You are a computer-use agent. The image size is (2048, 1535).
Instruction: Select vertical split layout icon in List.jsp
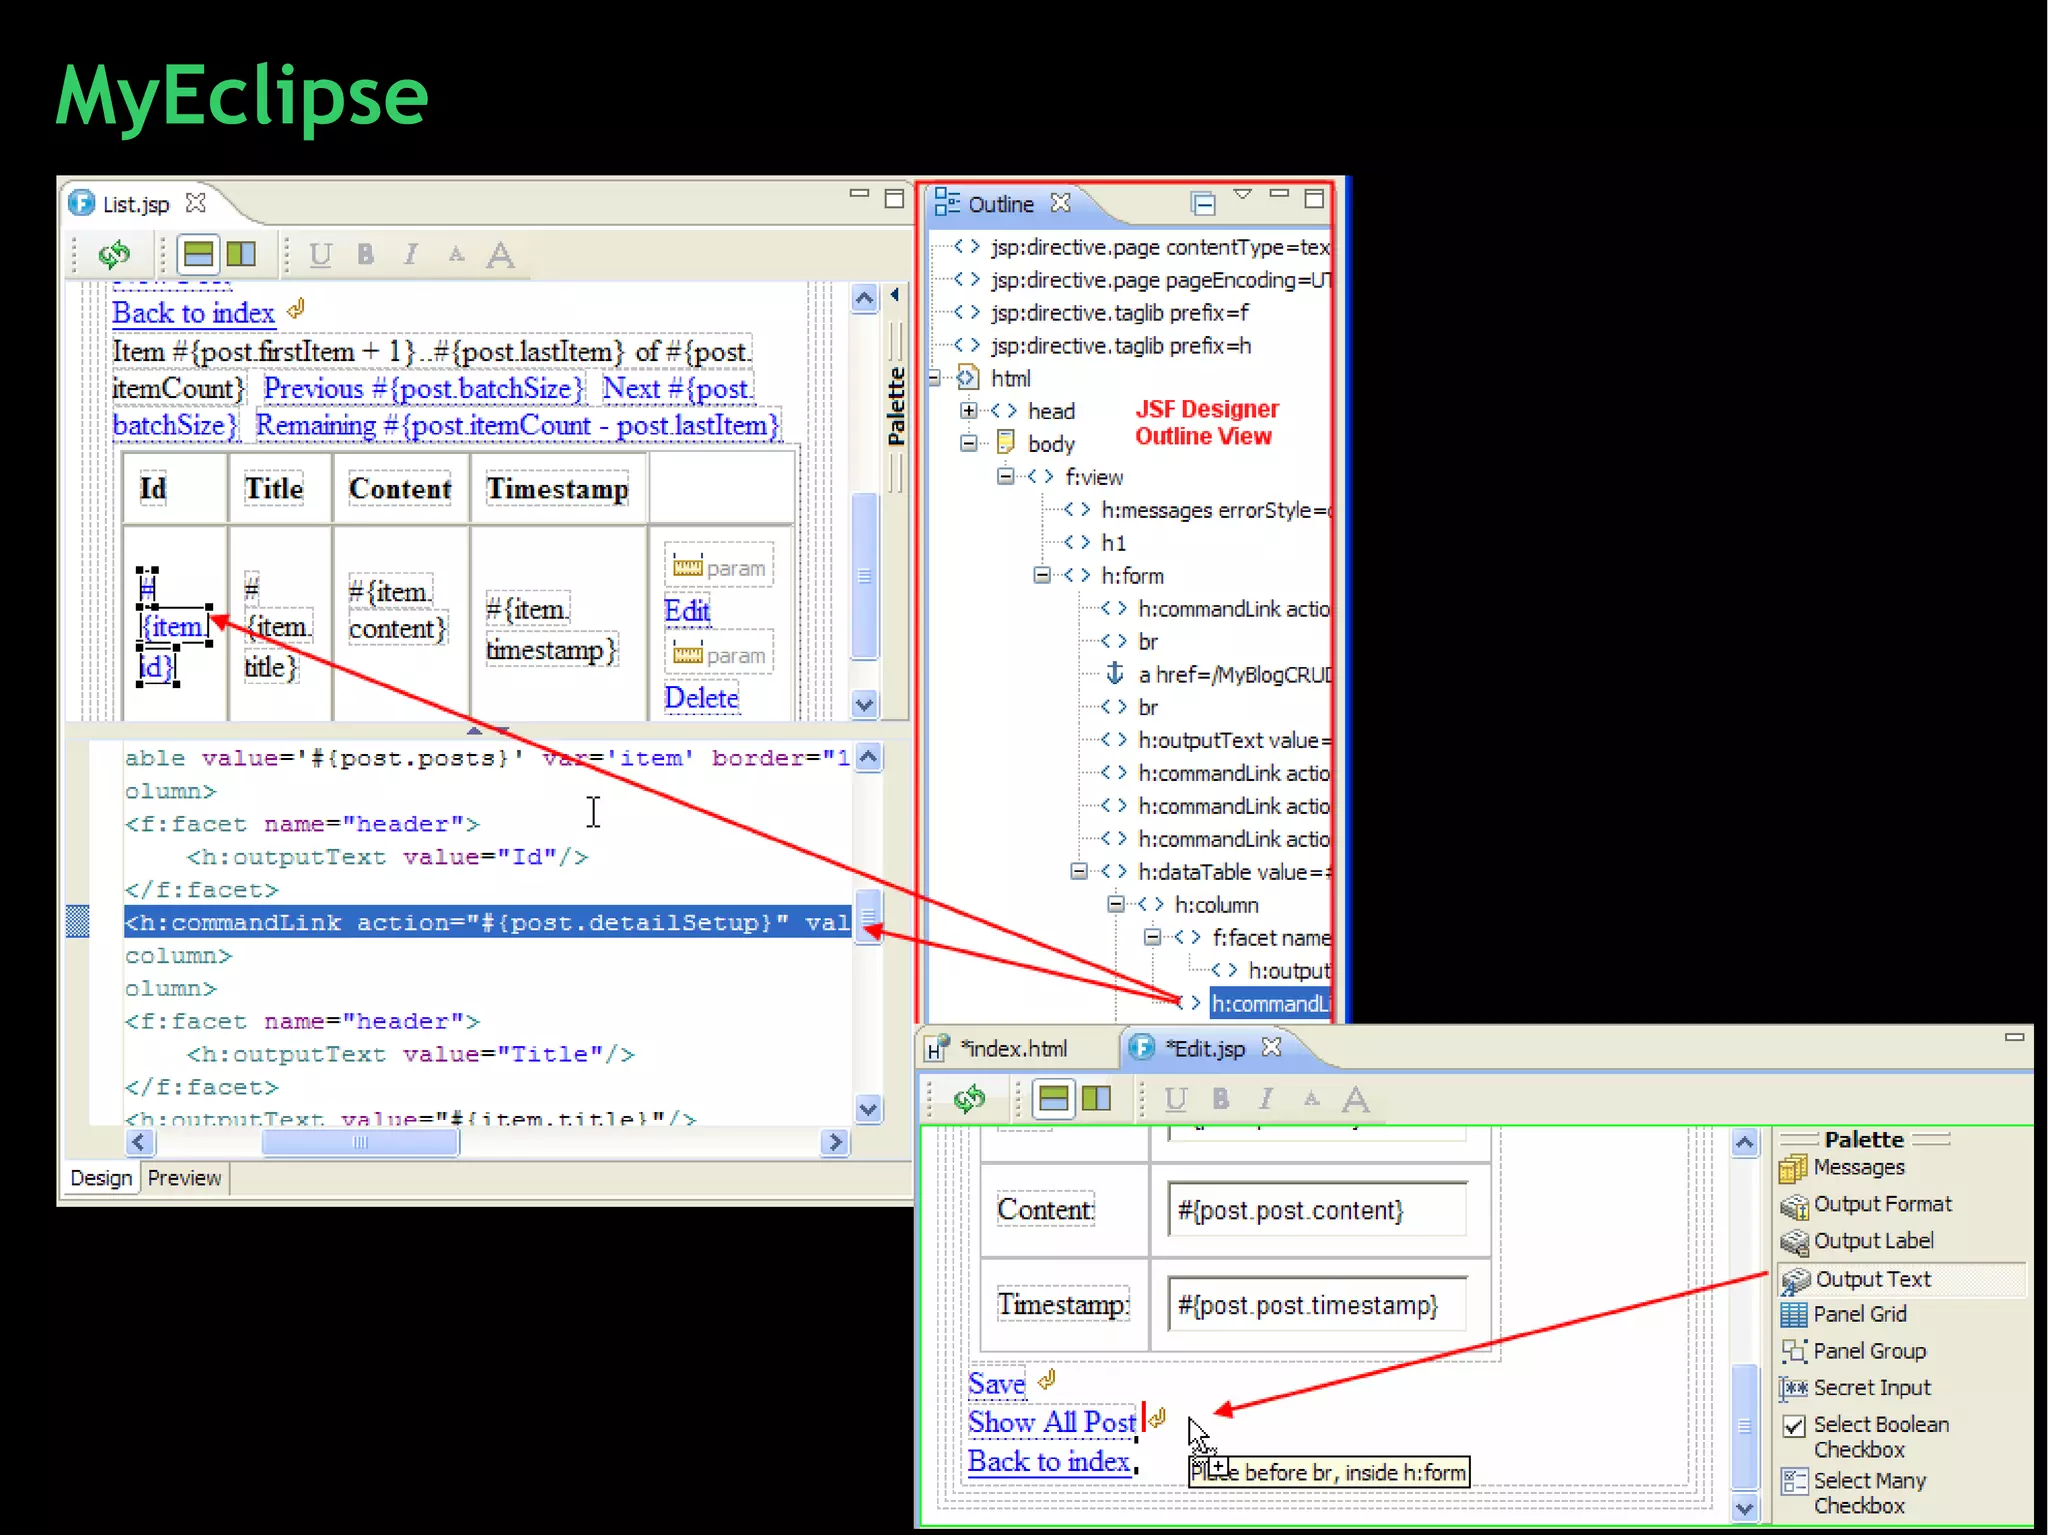pyautogui.click(x=241, y=255)
